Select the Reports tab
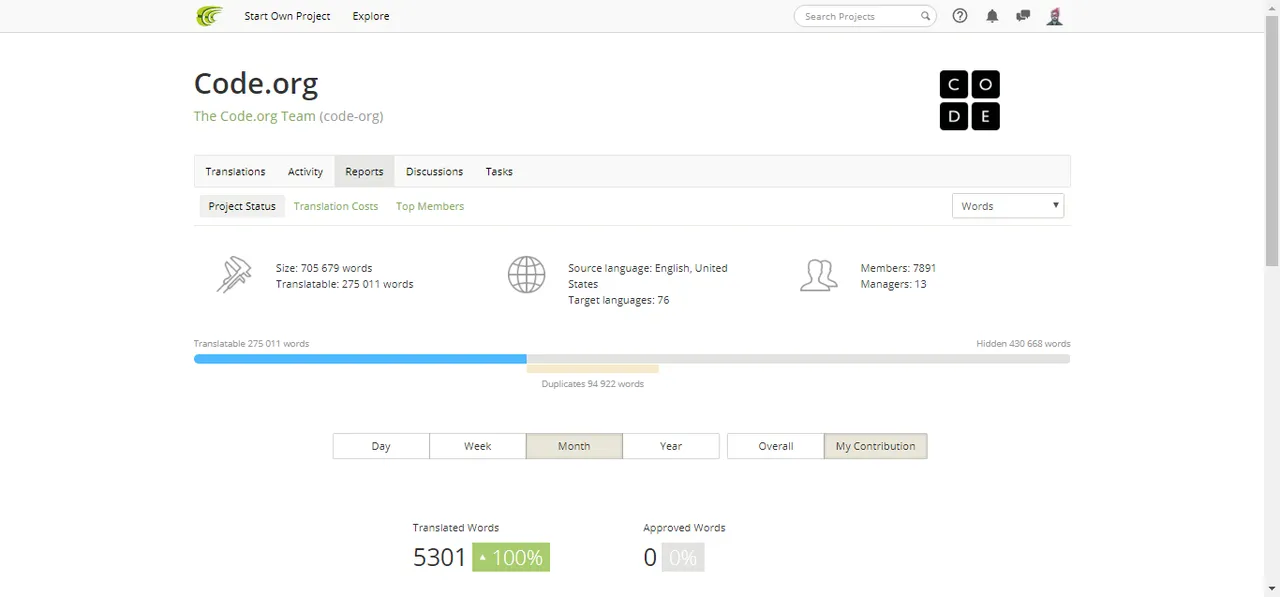 (x=364, y=172)
